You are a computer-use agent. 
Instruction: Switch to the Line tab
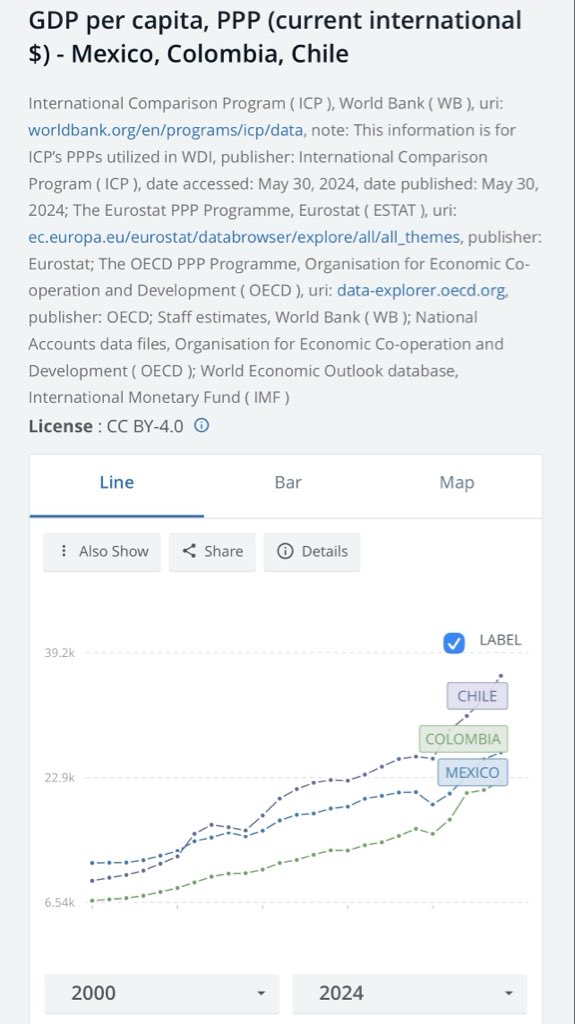coord(117,483)
